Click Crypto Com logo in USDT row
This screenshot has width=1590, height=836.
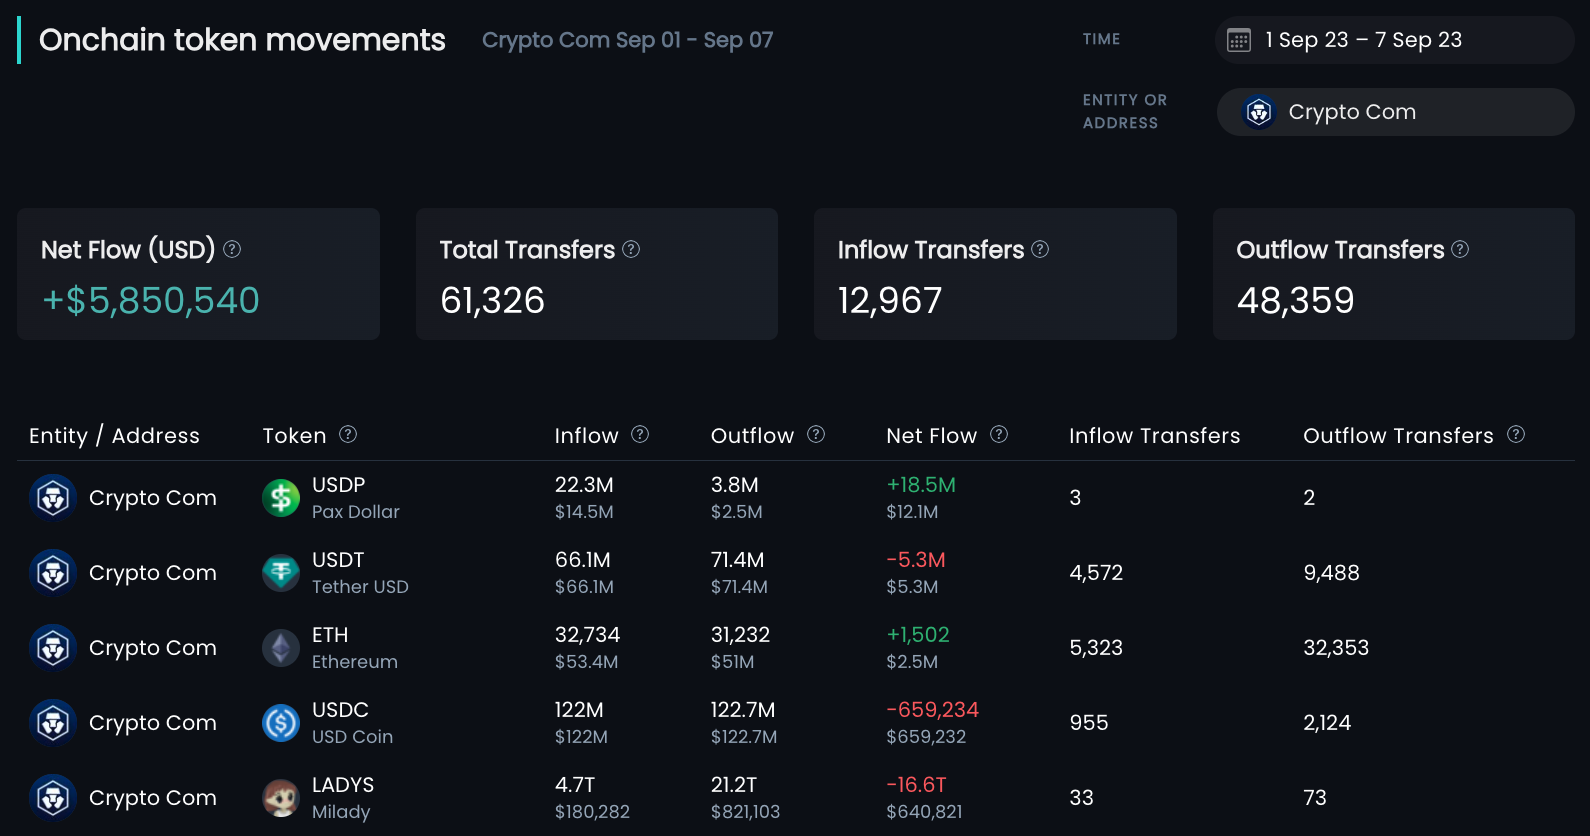click(53, 573)
